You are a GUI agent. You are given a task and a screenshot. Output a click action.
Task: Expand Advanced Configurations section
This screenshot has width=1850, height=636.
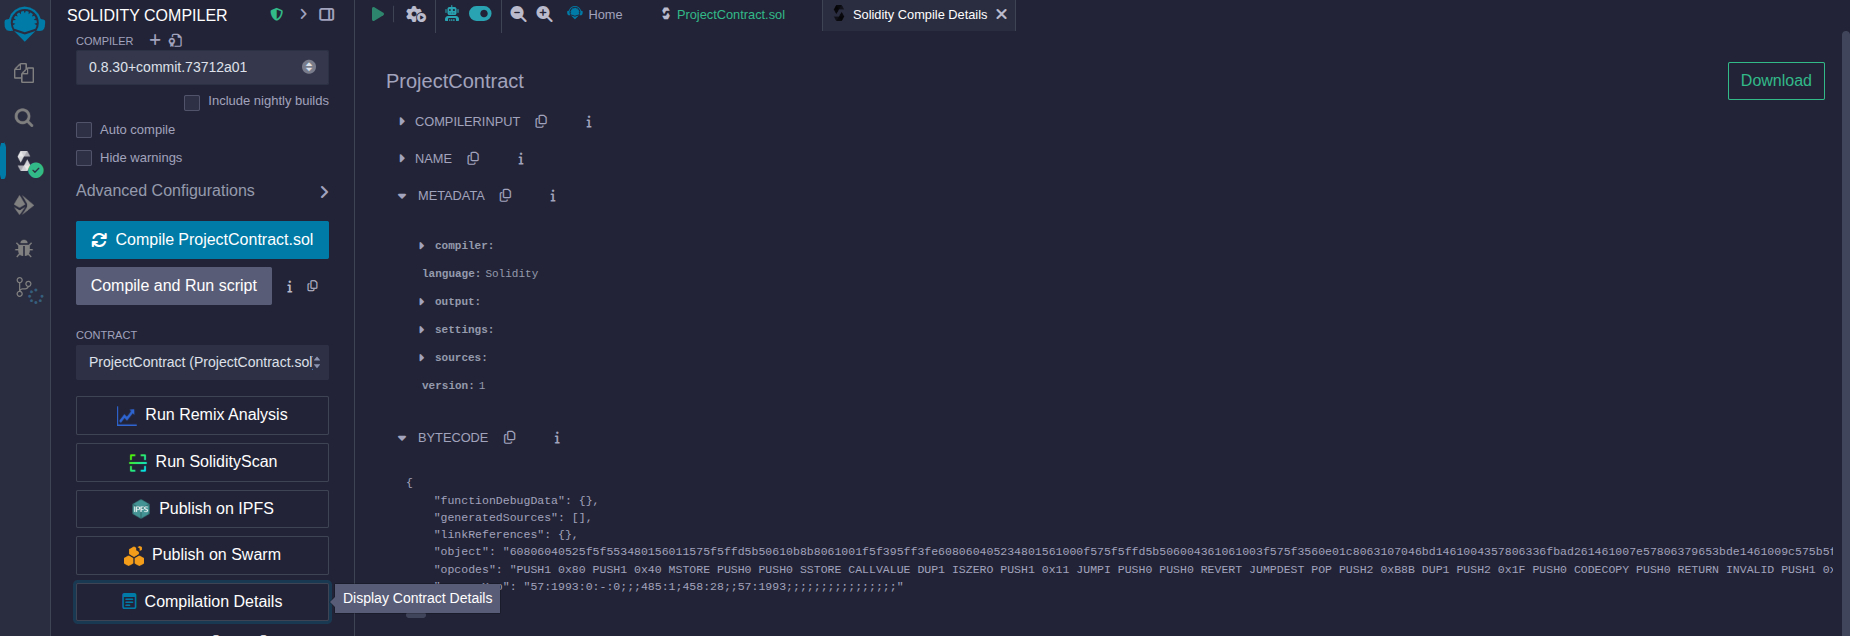click(202, 191)
